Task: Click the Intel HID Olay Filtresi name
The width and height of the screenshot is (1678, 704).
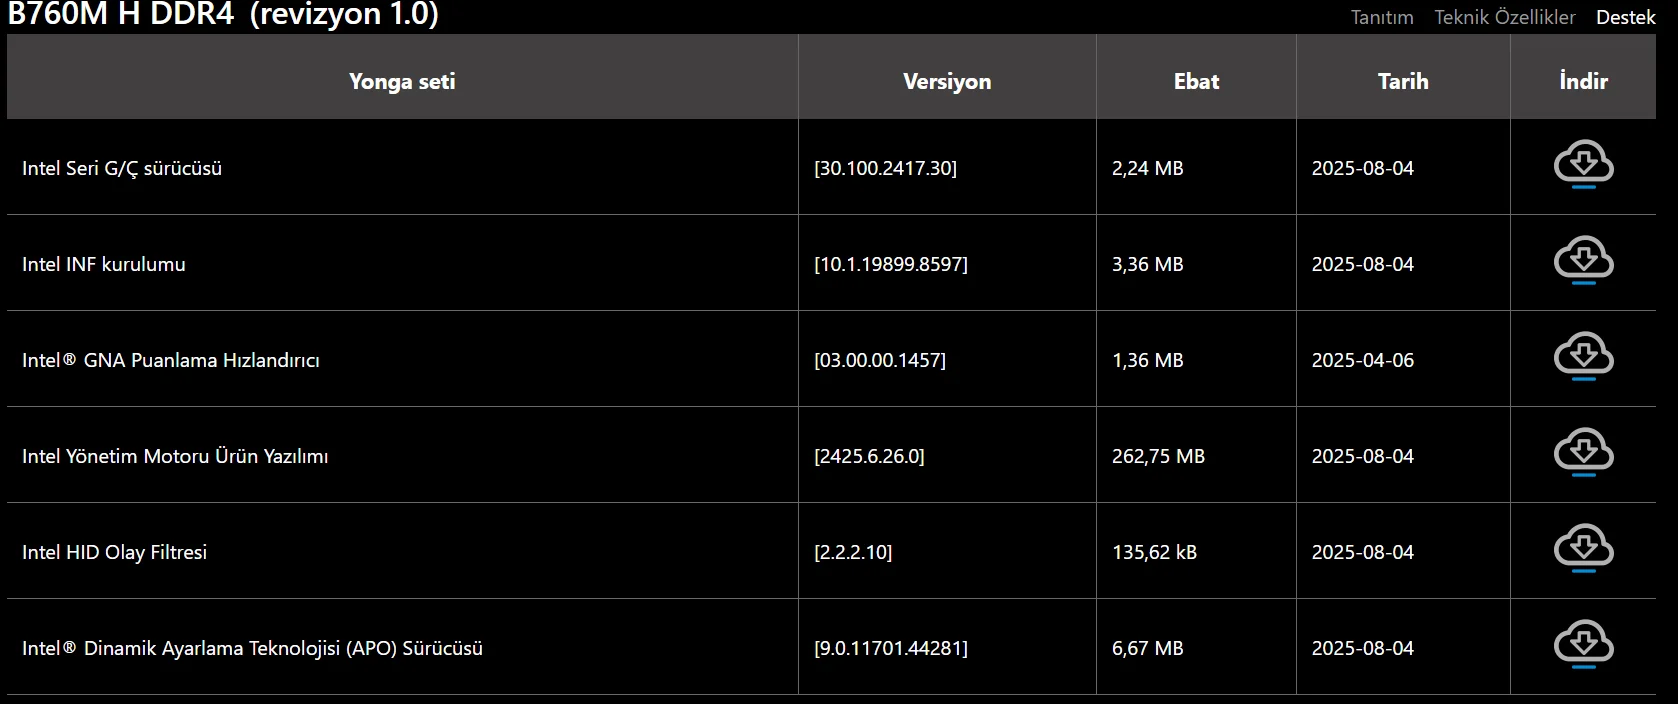Action: point(114,552)
